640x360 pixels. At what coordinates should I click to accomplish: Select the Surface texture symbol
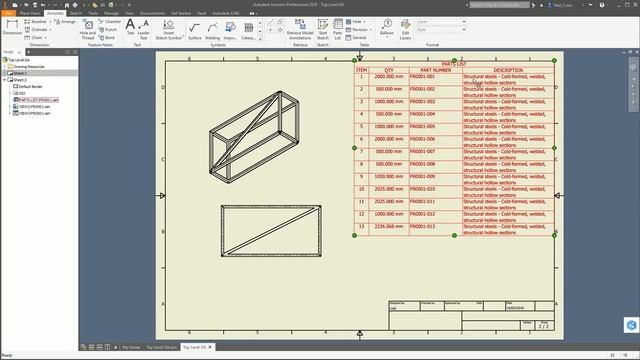[x=195, y=31]
